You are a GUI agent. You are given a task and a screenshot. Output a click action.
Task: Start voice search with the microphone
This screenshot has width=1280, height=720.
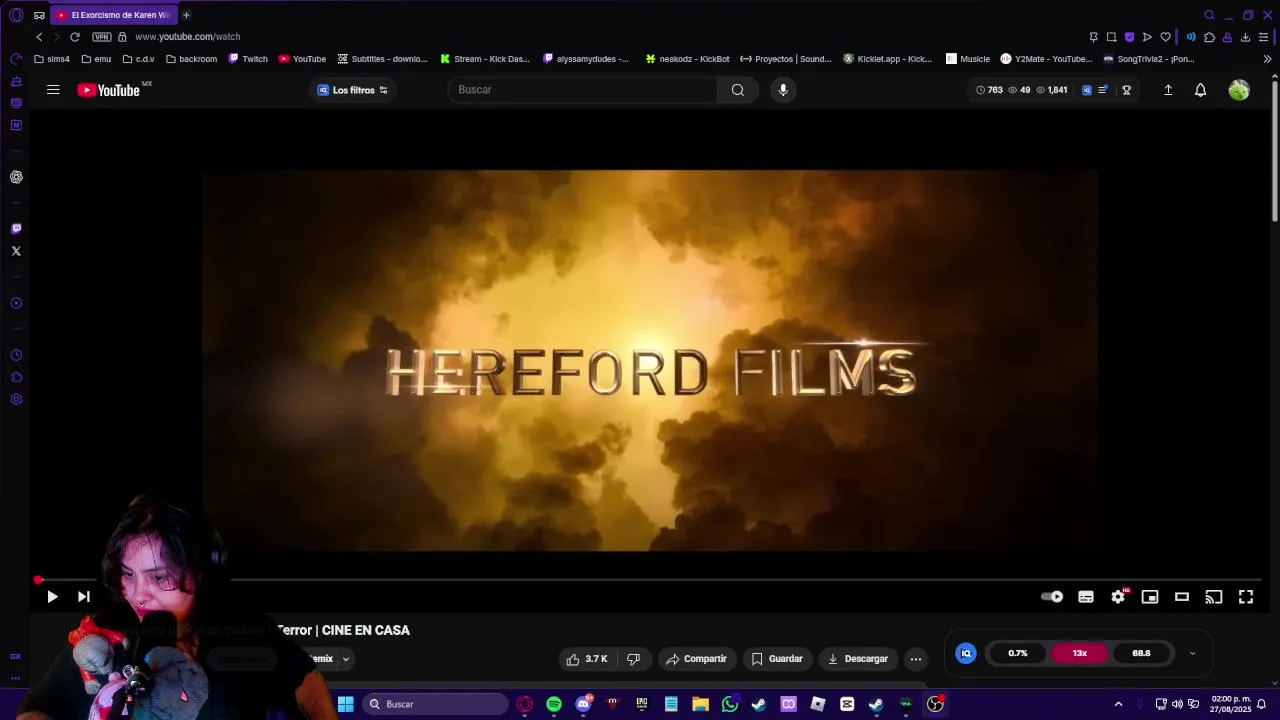point(783,90)
